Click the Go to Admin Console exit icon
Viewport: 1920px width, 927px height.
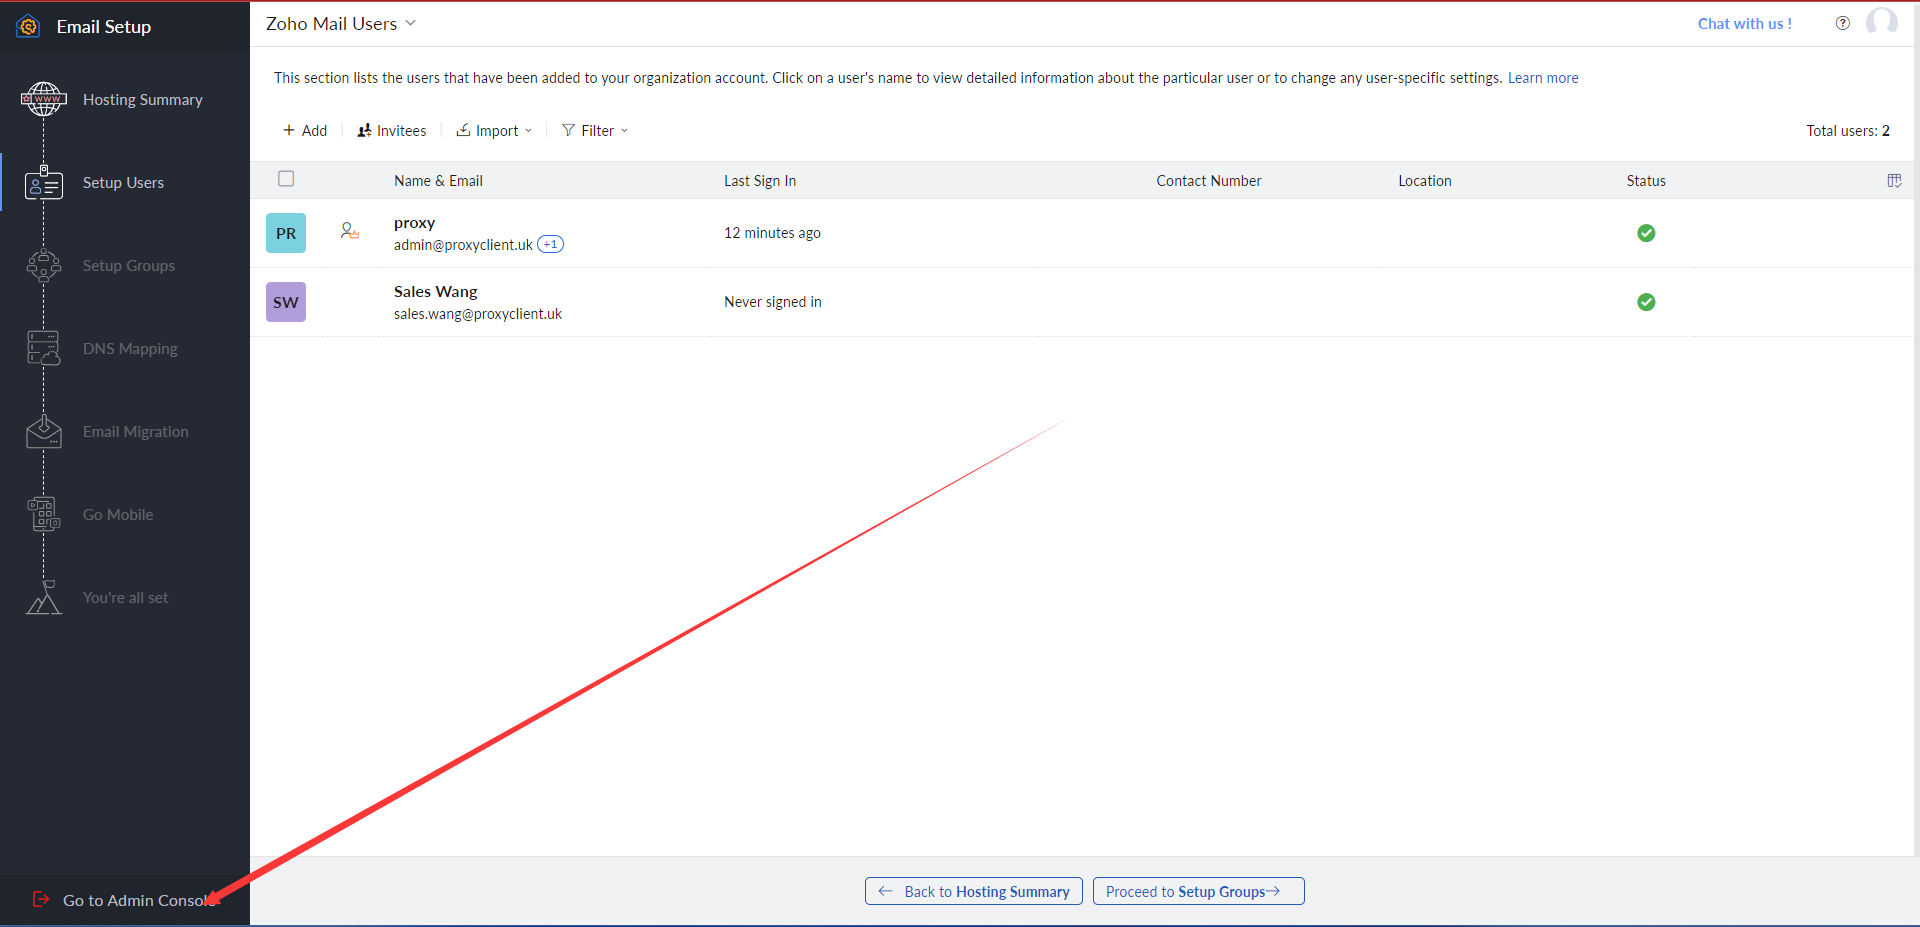click(x=41, y=900)
